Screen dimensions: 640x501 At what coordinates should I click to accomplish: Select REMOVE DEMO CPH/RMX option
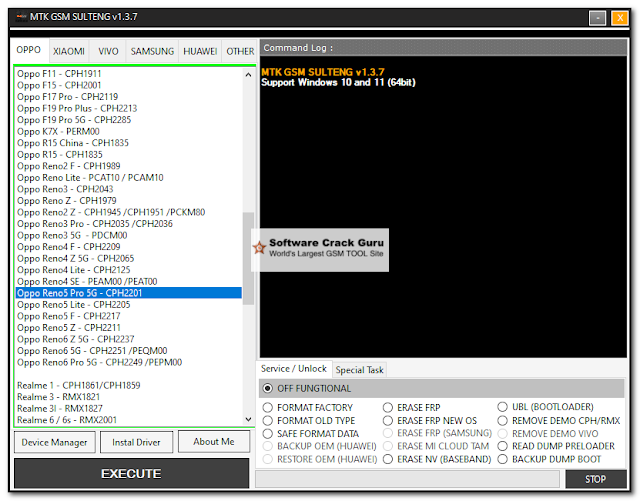tap(502, 421)
